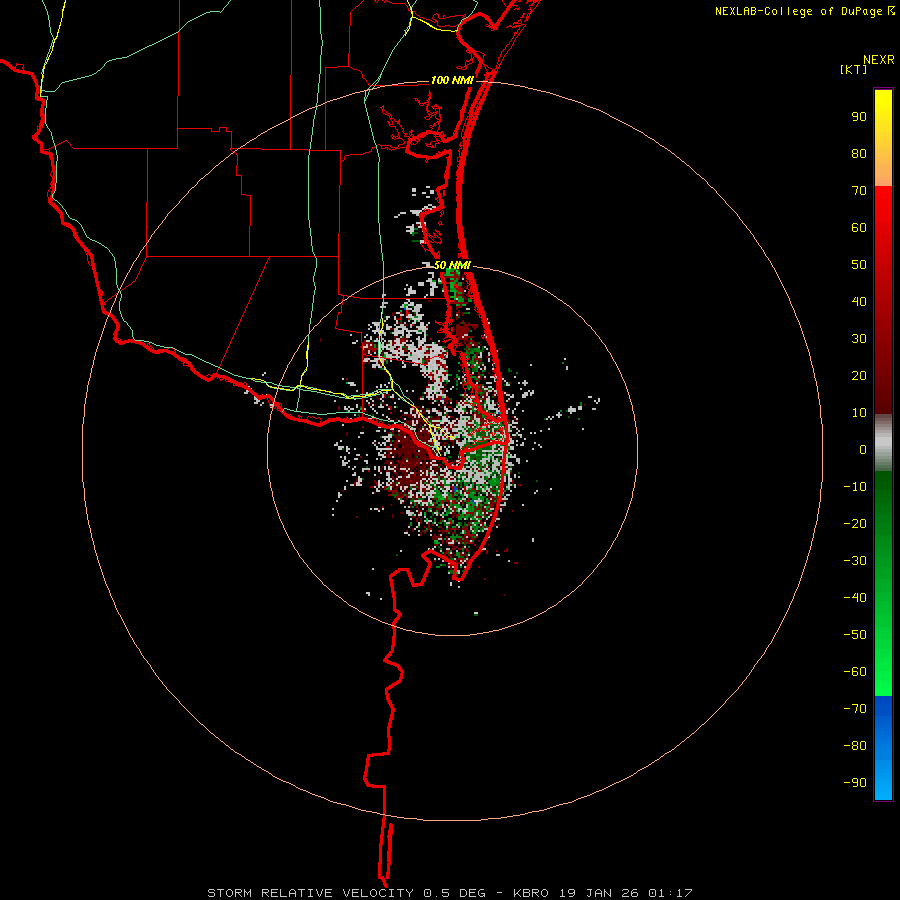This screenshot has width=900, height=900.
Task: Click the 80 value on the velocity scale
Action: click(x=859, y=154)
